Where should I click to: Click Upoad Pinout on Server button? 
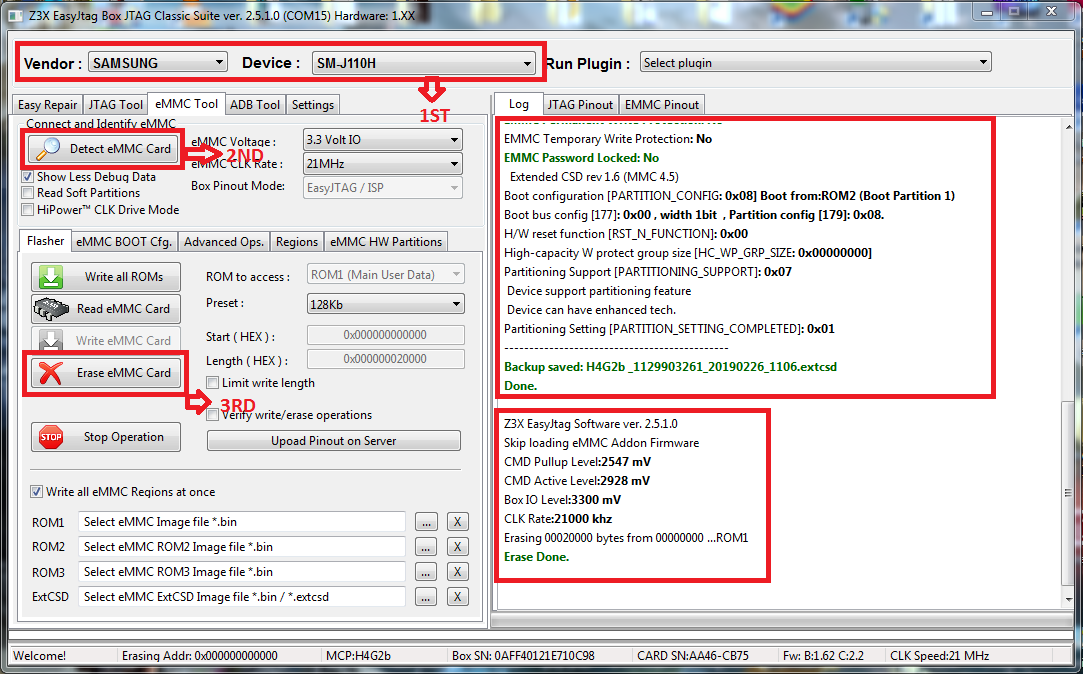pos(334,441)
